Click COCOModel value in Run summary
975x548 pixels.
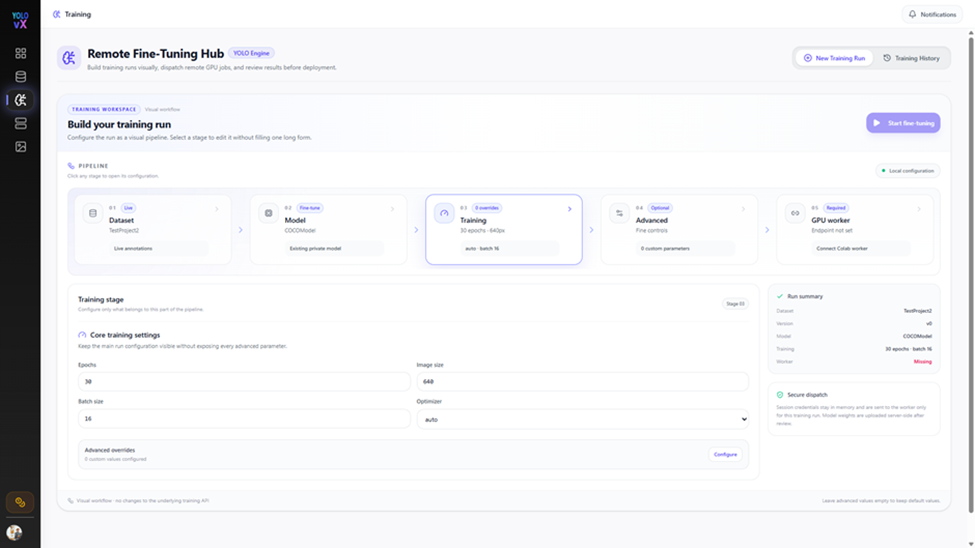coord(917,336)
